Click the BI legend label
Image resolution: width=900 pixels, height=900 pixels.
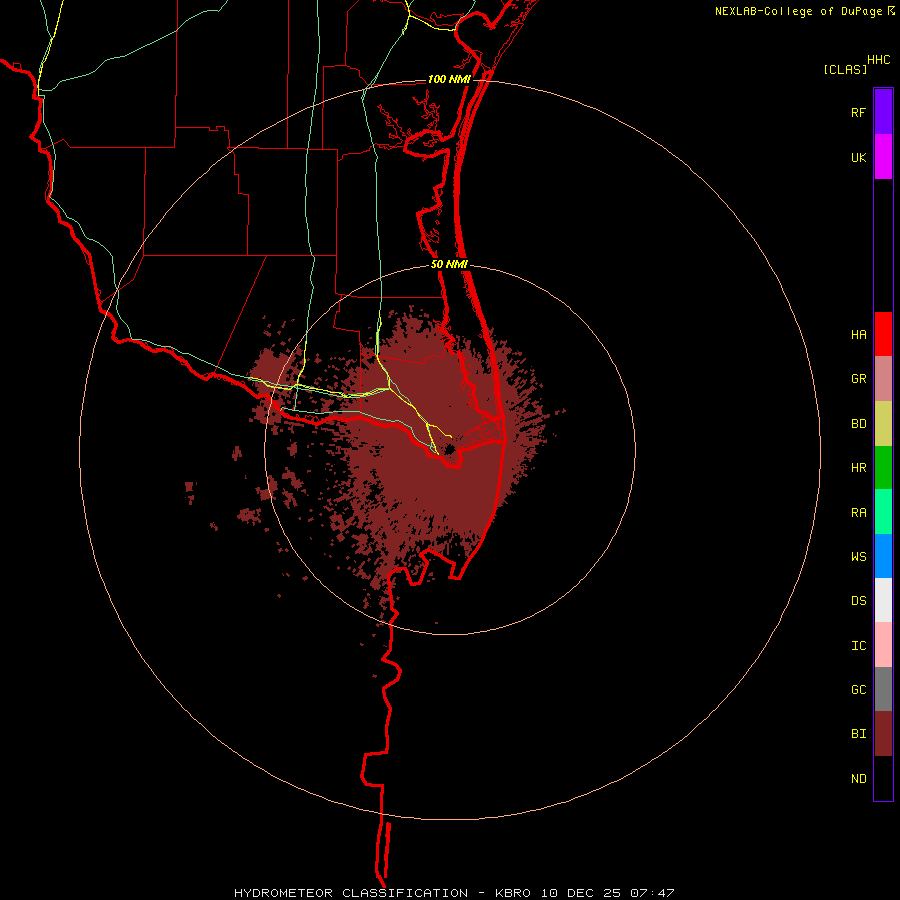[858, 734]
